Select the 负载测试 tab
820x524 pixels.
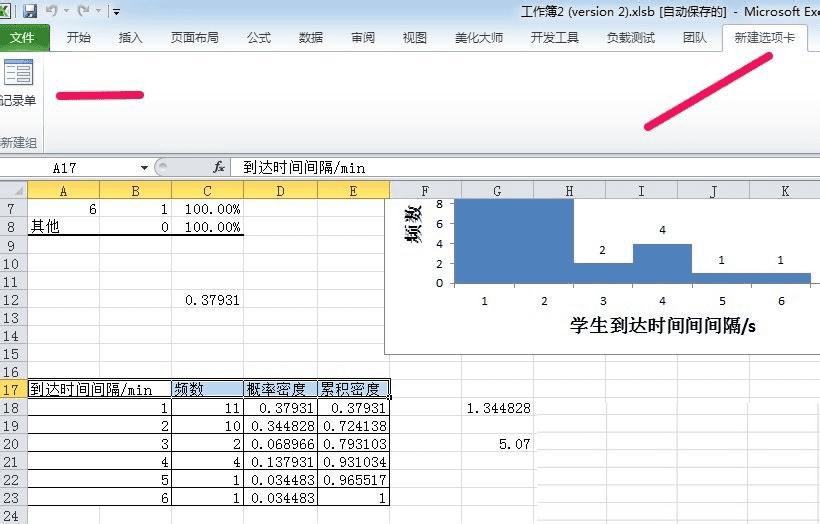(630, 38)
